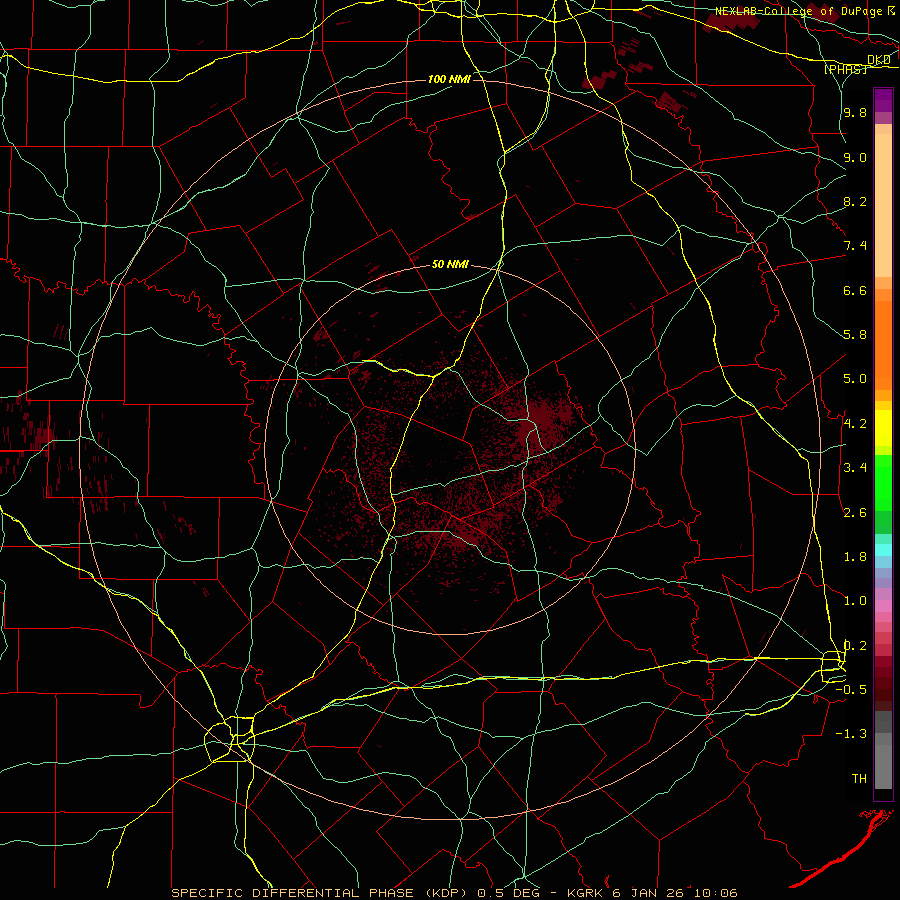Screen dimensions: 900x900
Task: Select the 1.0 scale label
Action: point(855,601)
